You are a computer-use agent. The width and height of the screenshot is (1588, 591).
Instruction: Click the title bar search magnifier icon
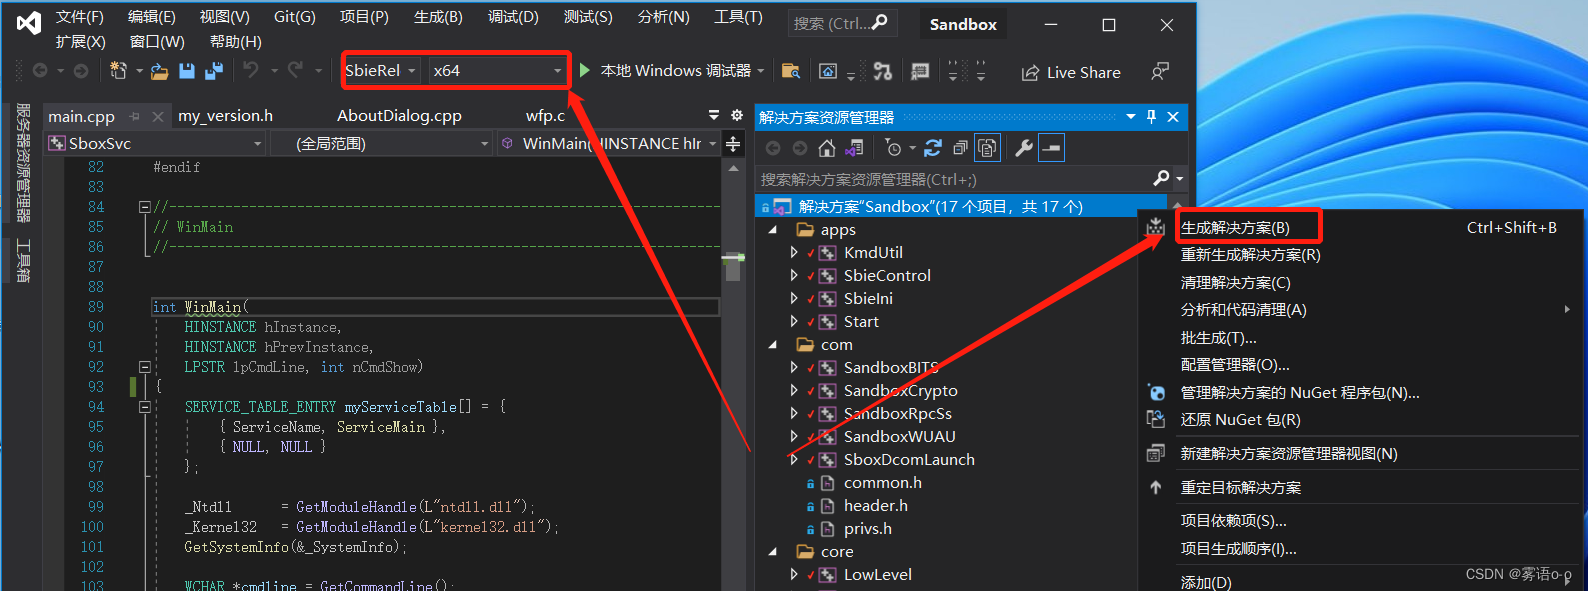[880, 22]
